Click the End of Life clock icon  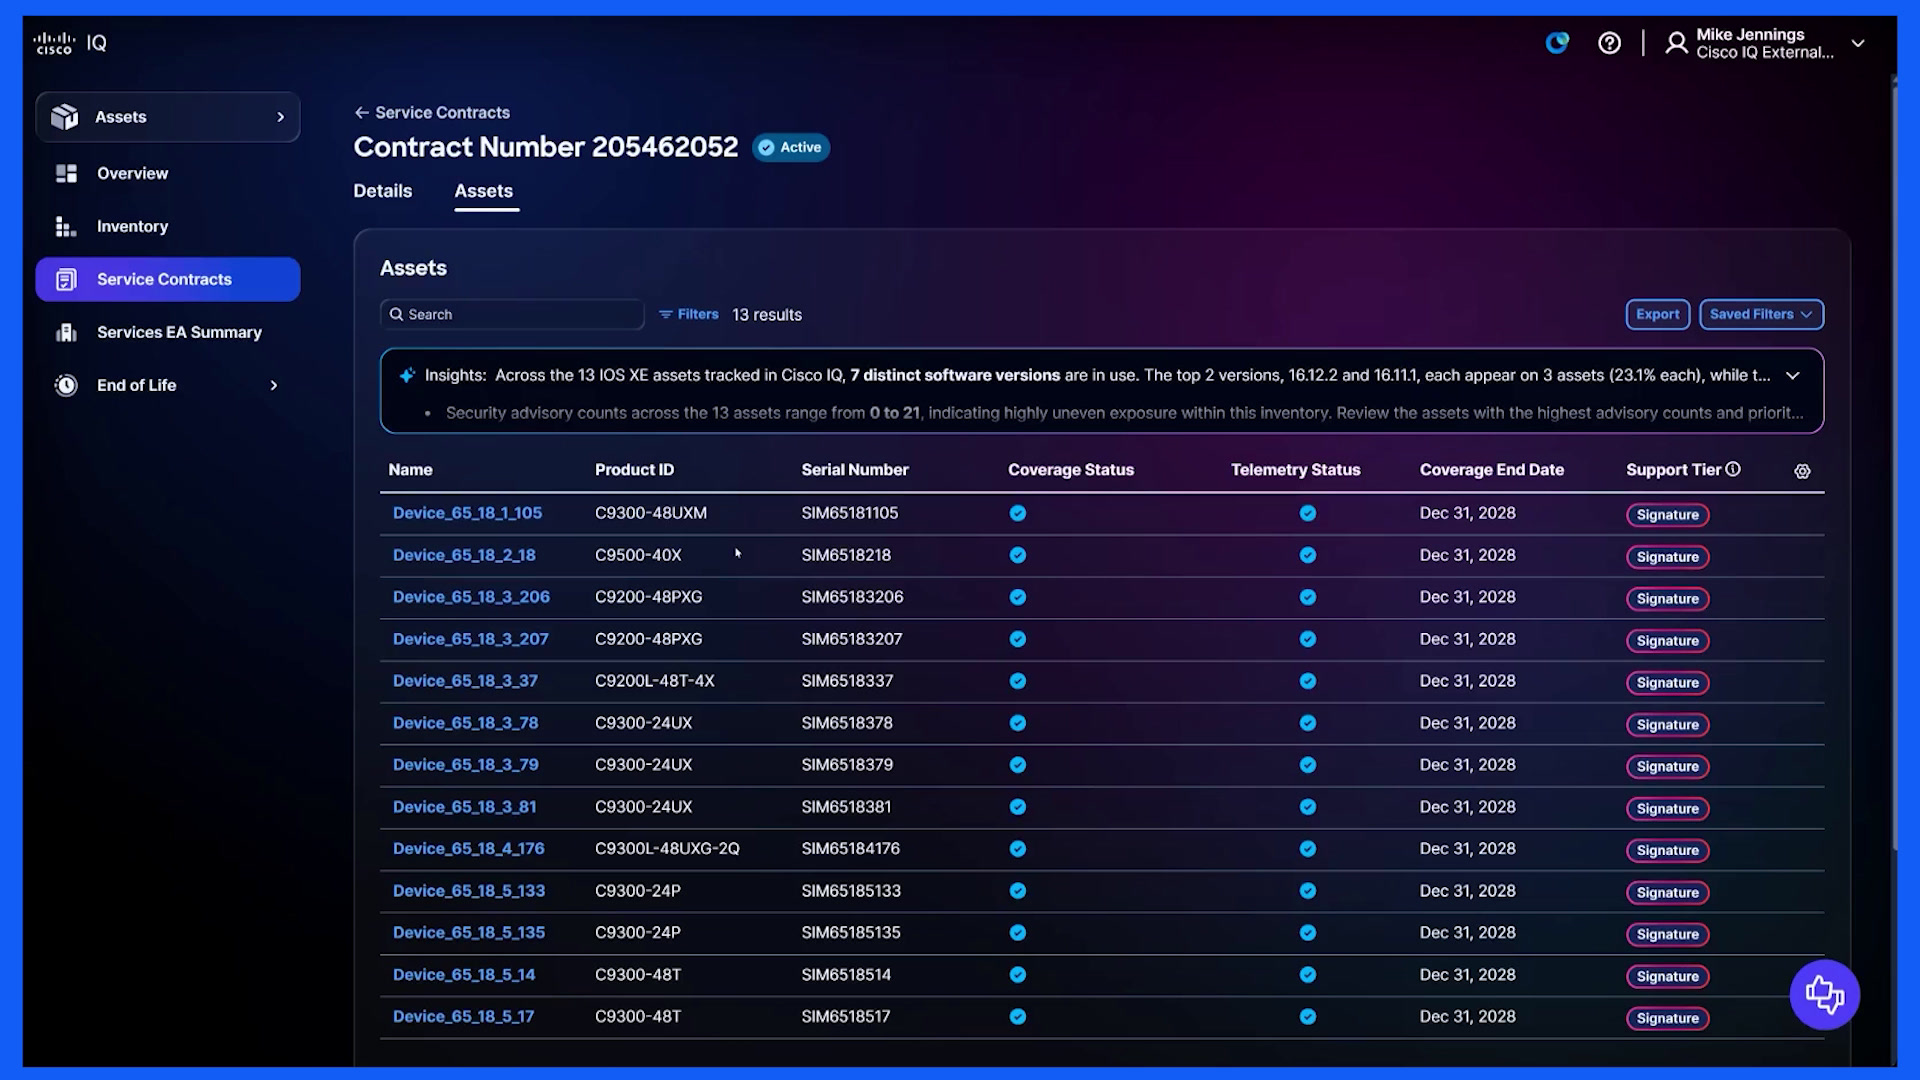(66, 385)
